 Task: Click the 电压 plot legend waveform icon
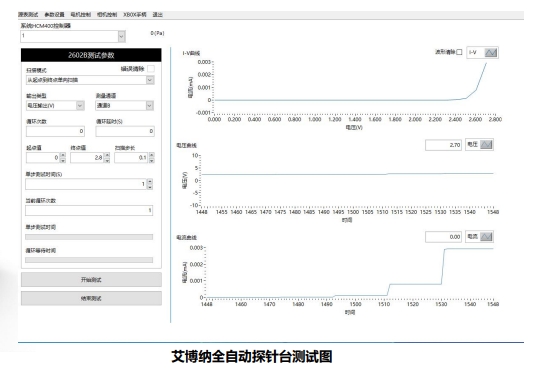486,144
